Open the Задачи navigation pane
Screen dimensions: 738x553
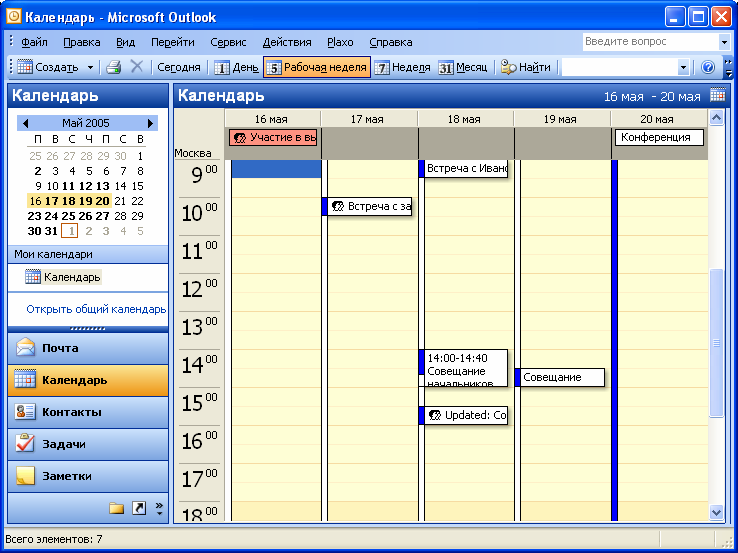(x=88, y=444)
